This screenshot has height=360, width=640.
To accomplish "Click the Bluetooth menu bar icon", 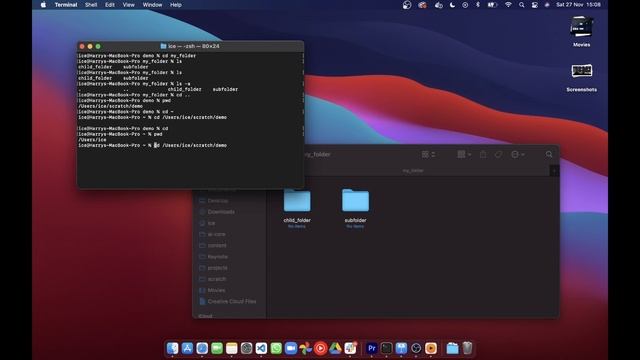I will (x=478, y=5).
